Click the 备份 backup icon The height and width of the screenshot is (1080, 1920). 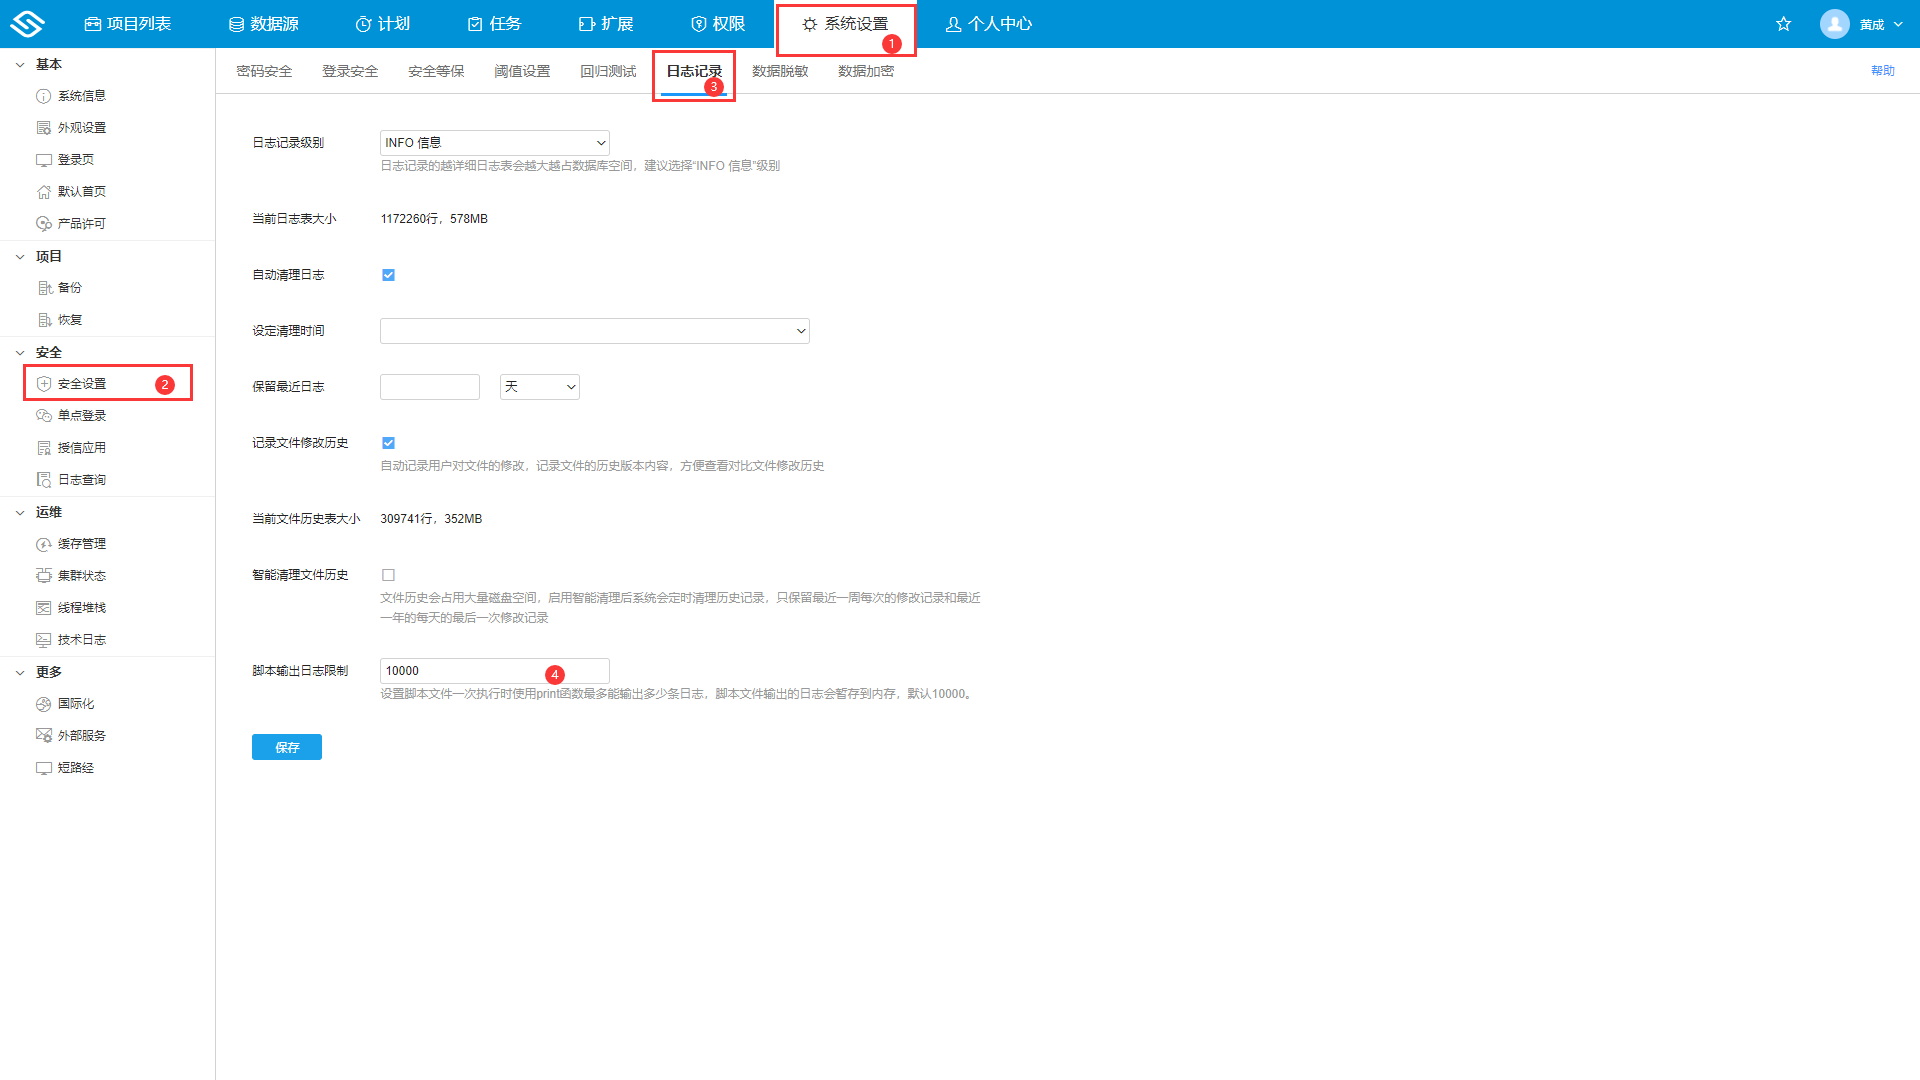pos(44,288)
